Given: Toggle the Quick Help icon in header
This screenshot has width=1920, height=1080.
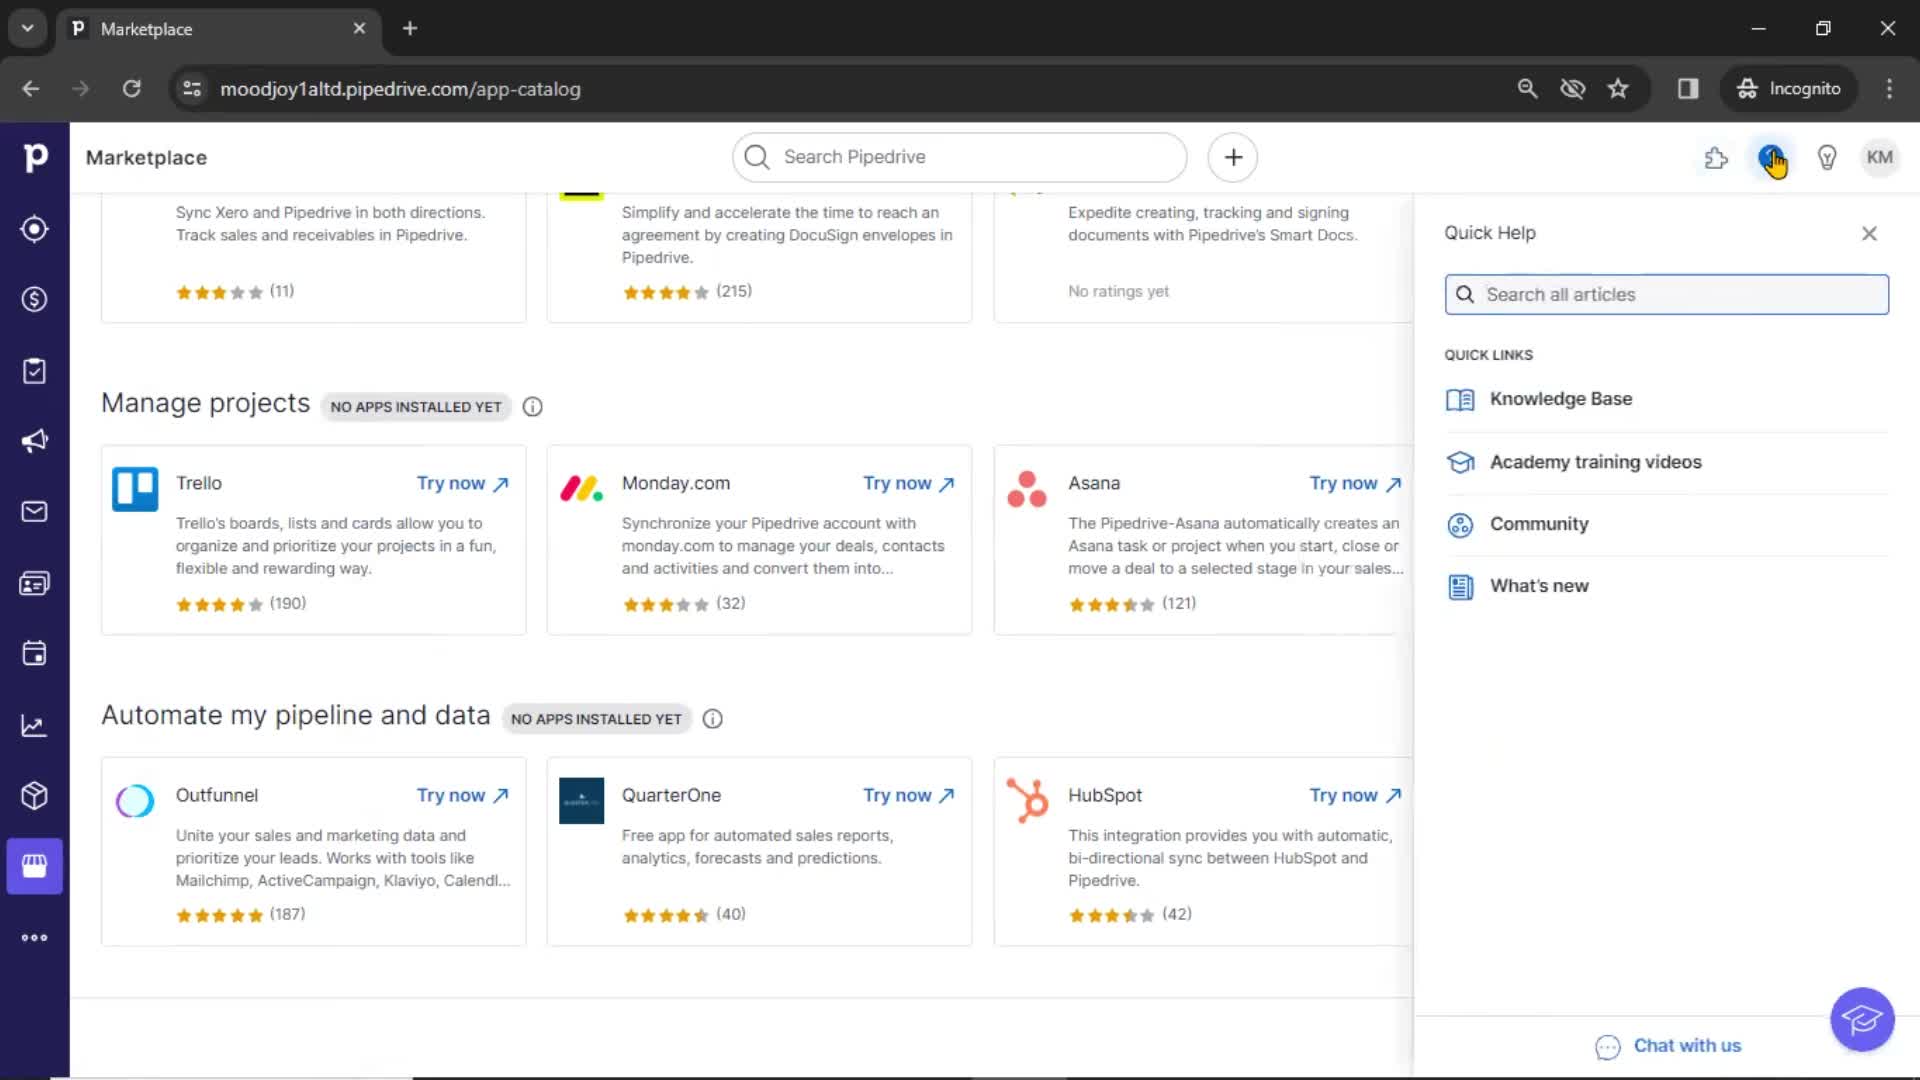Looking at the screenshot, I should (1771, 158).
